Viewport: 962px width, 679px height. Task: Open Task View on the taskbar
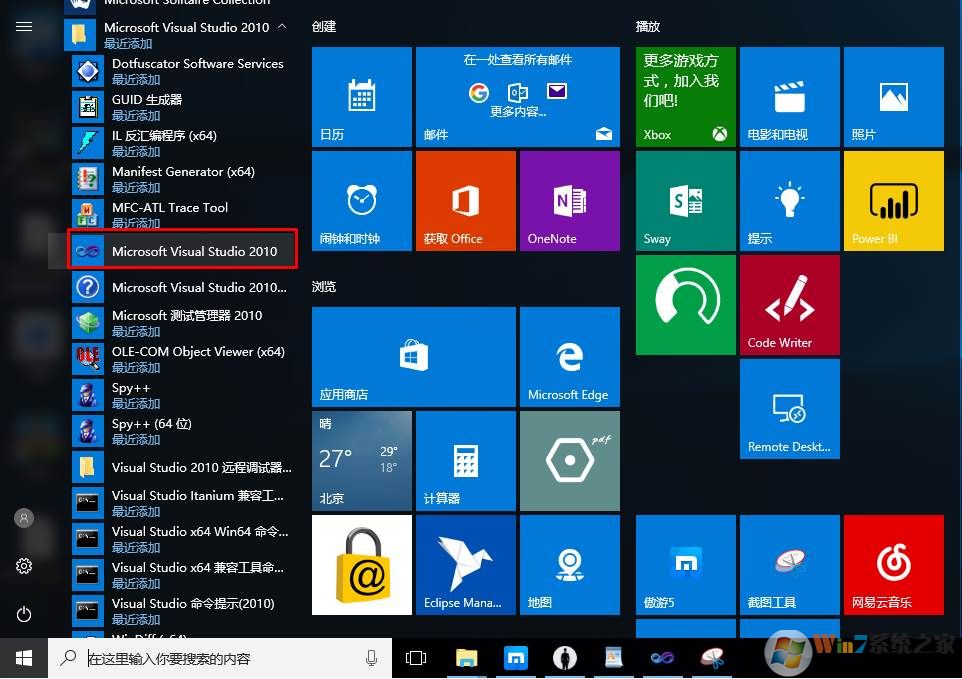416,658
